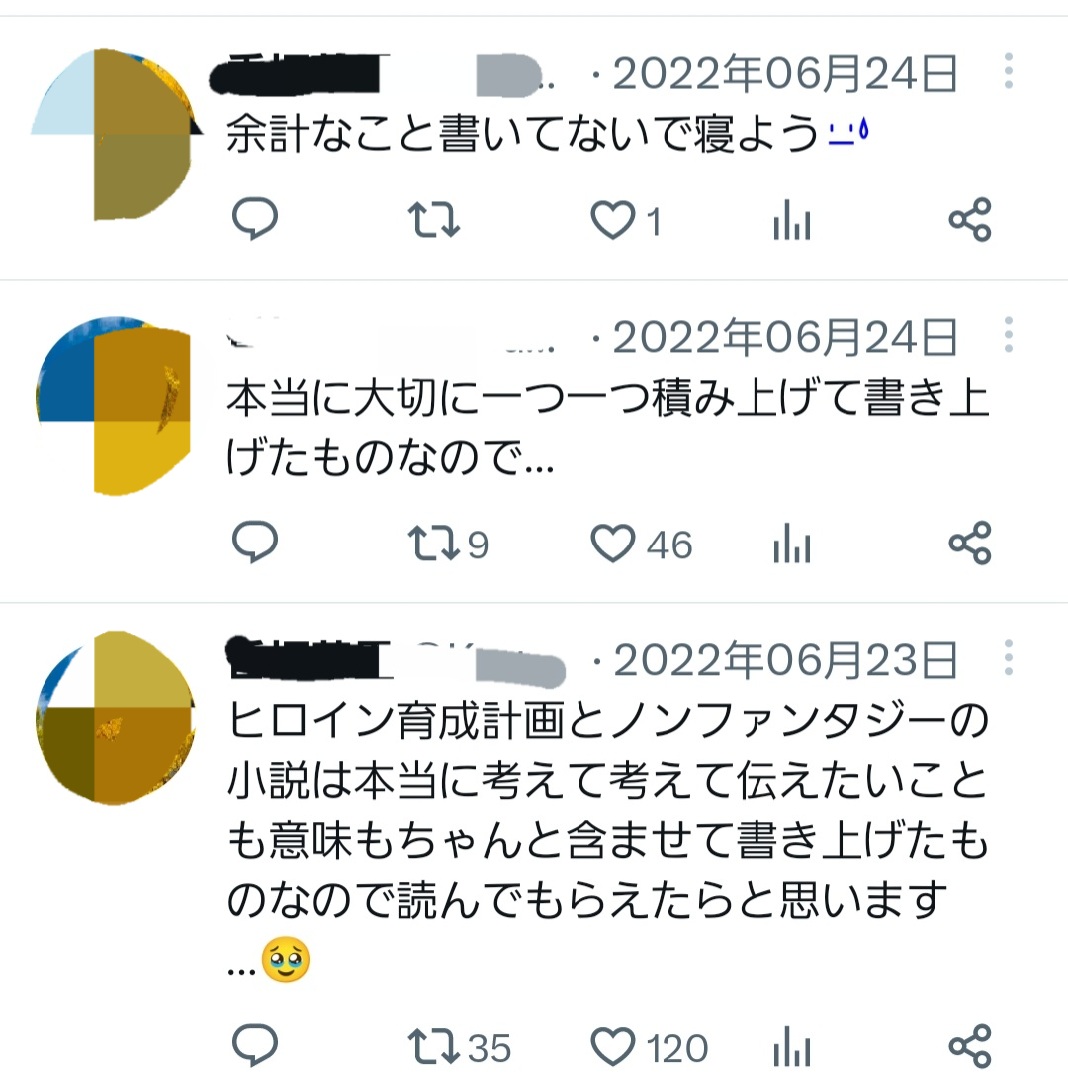View analytics for the first tweet
The height and width of the screenshot is (1090, 1068).
tap(792, 220)
